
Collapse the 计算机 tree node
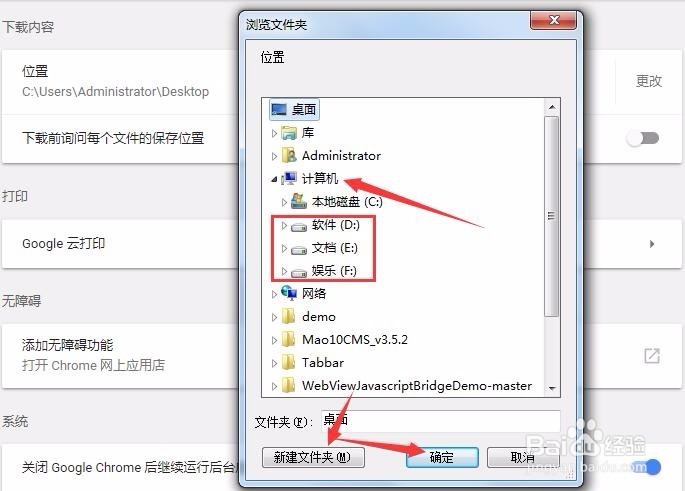(x=274, y=179)
